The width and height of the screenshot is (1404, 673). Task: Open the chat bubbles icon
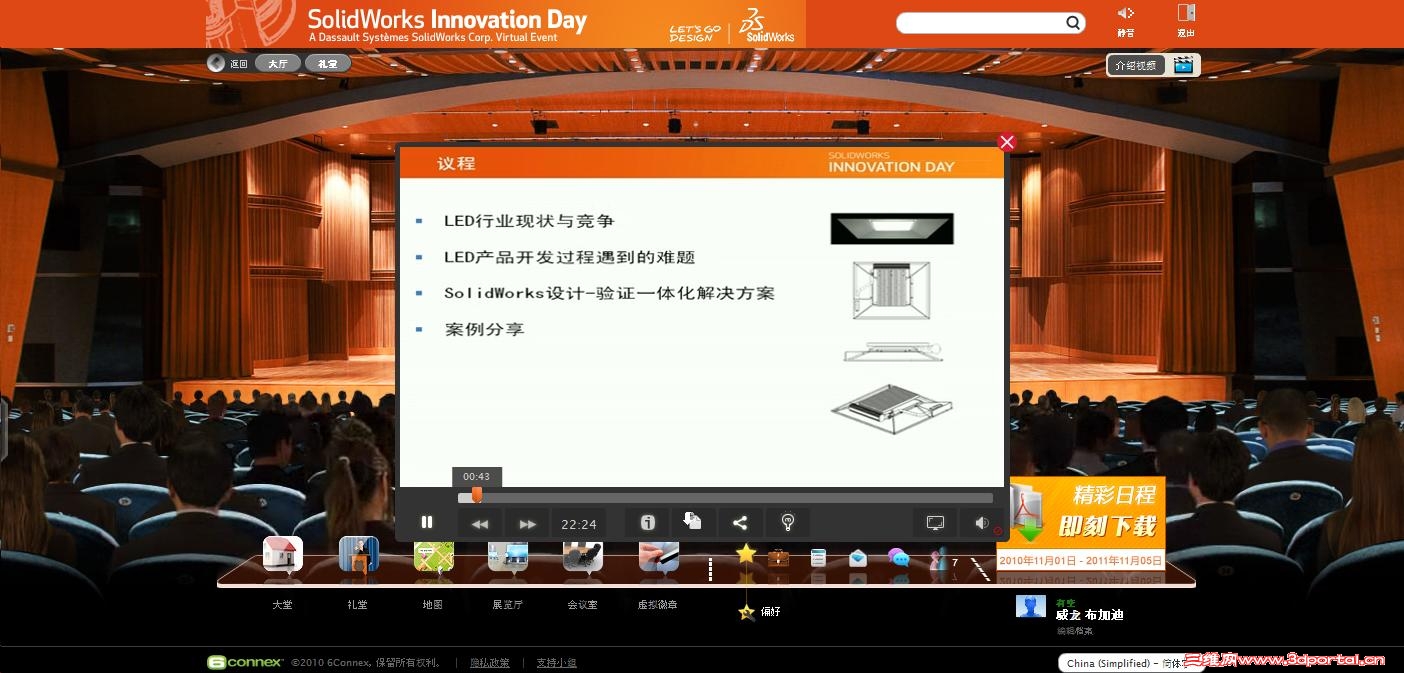[898, 557]
